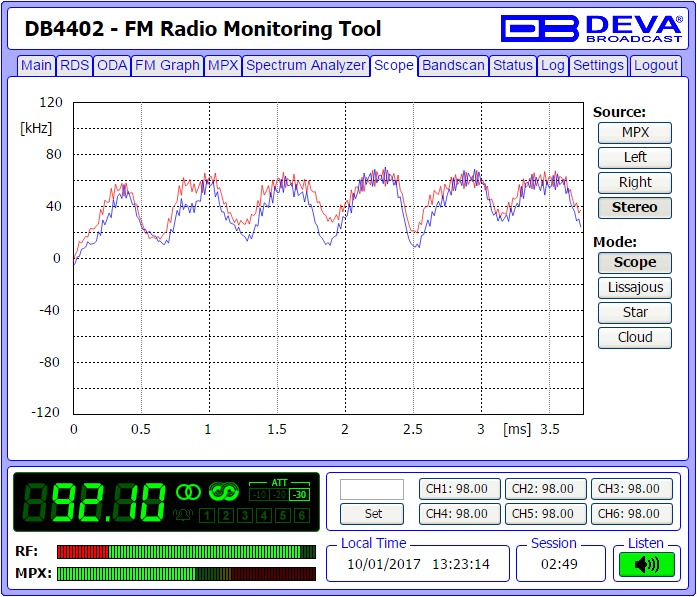Tune to preset CH1: 98.00
The height and width of the screenshot is (597, 697).
(460, 489)
